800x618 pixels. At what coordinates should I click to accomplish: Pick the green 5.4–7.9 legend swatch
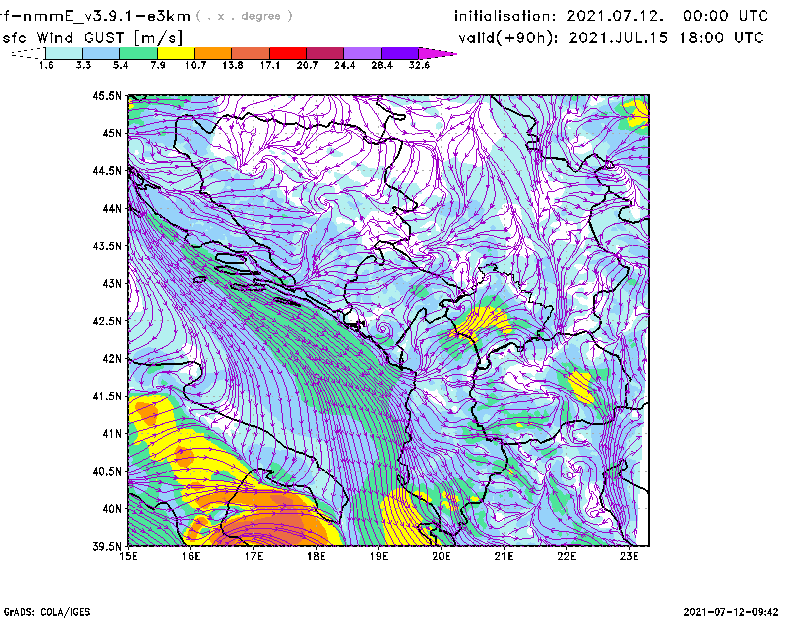tap(138, 53)
